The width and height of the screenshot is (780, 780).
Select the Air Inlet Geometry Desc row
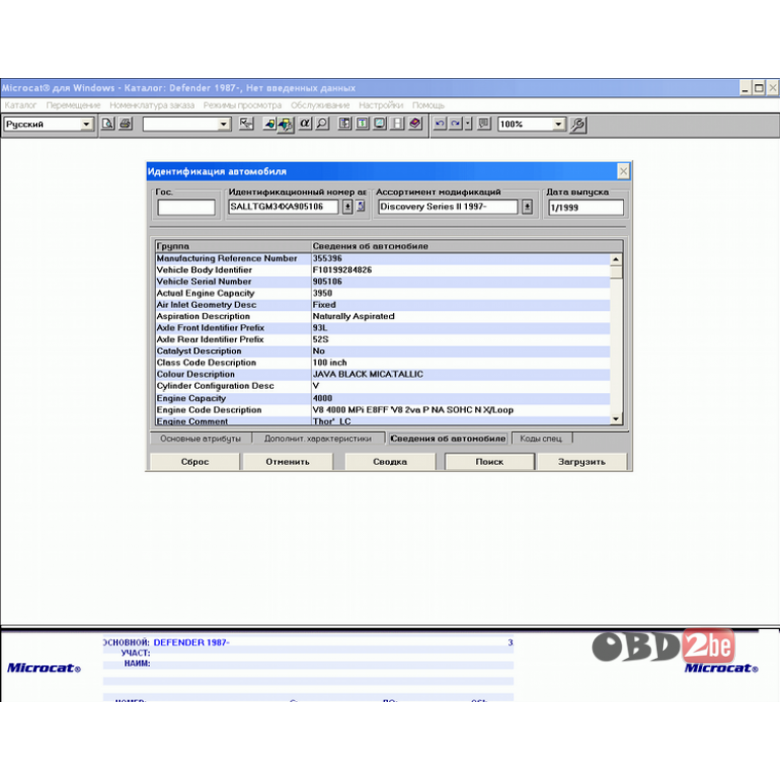(x=383, y=304)
